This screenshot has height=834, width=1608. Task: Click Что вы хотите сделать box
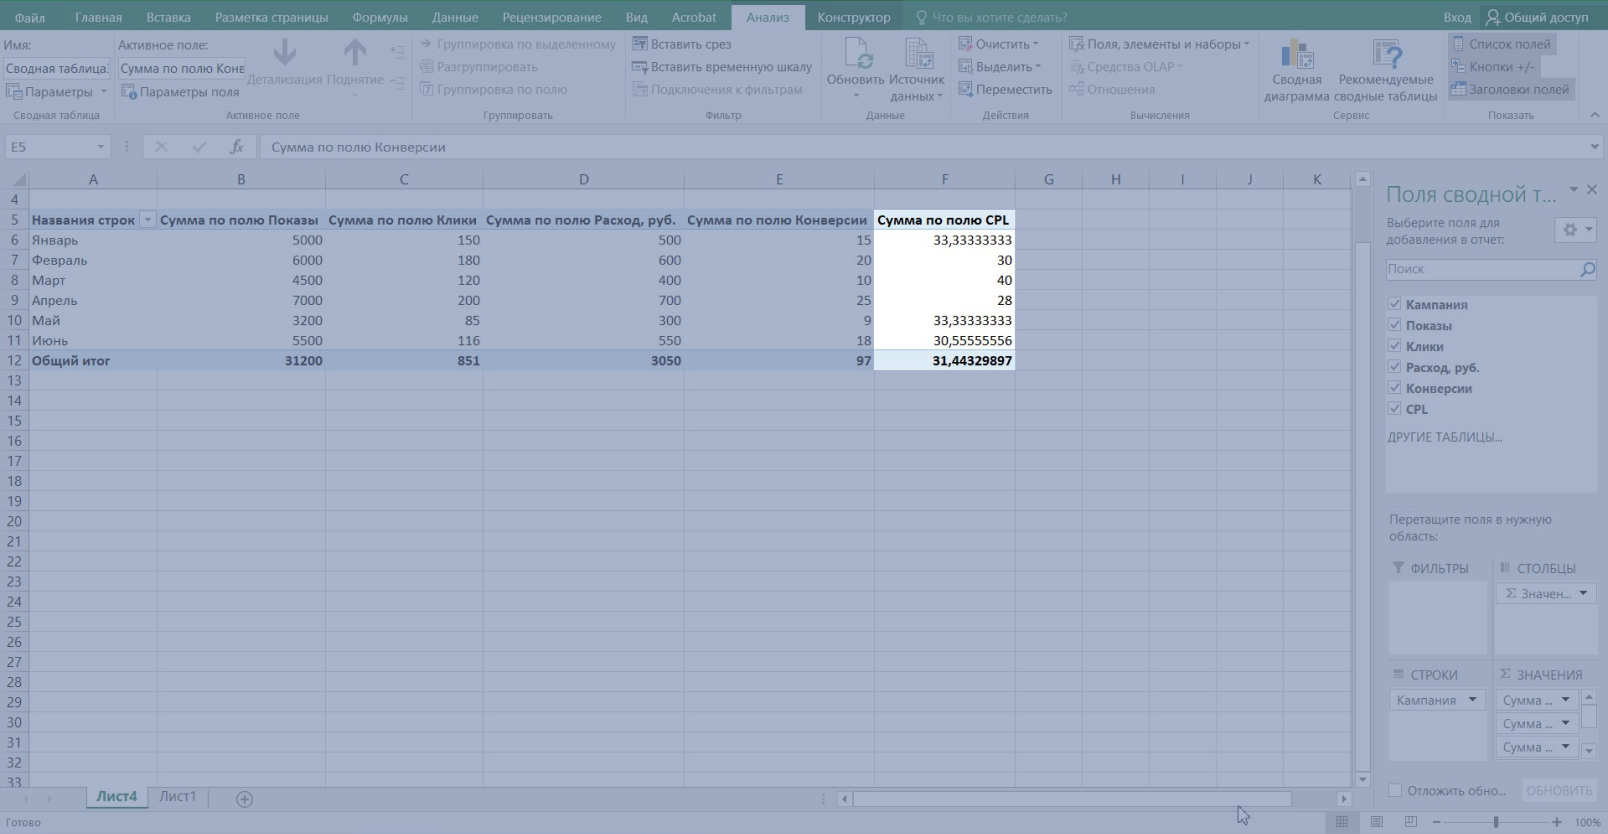999,17
